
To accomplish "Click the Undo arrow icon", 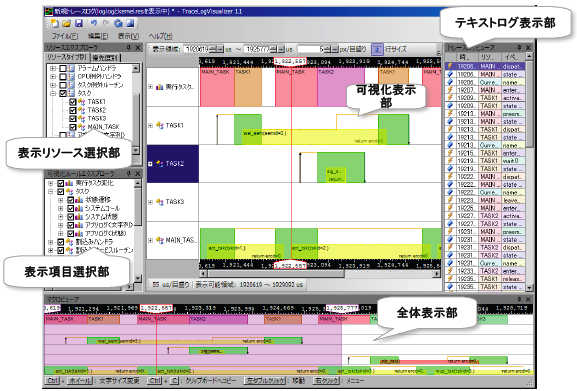I will (94, 24).
